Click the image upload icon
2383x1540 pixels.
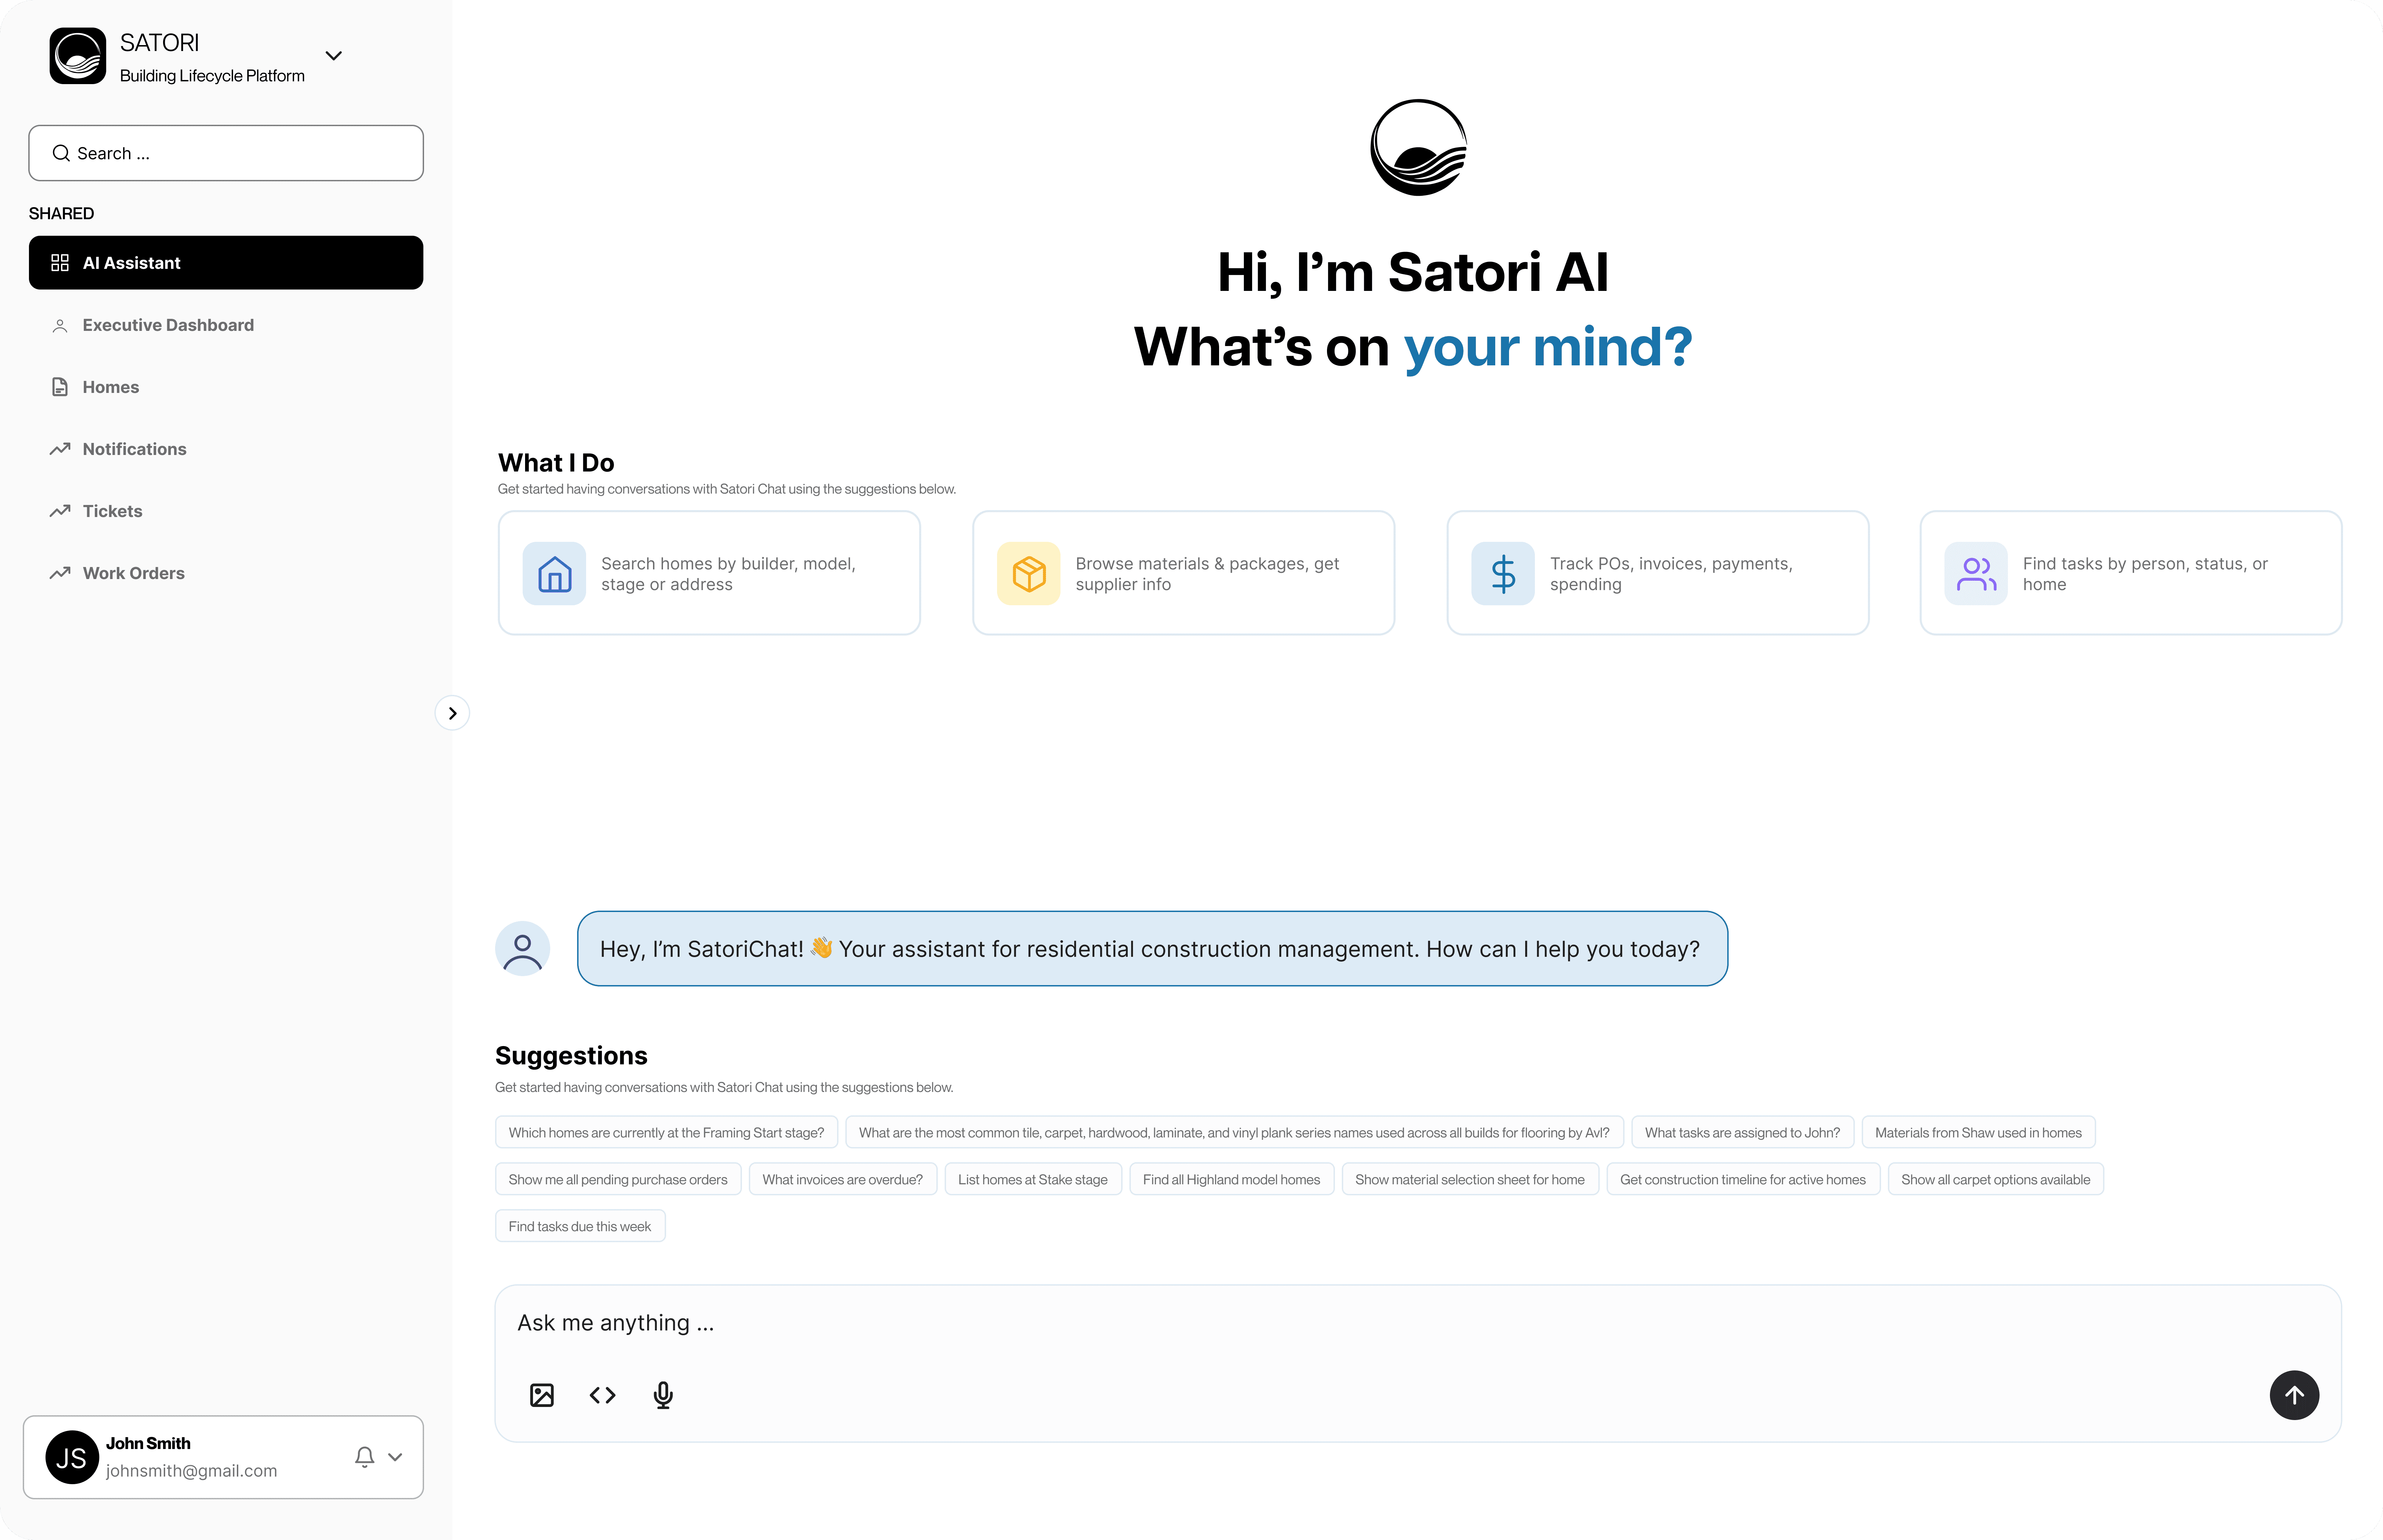tap(541, 1395)
